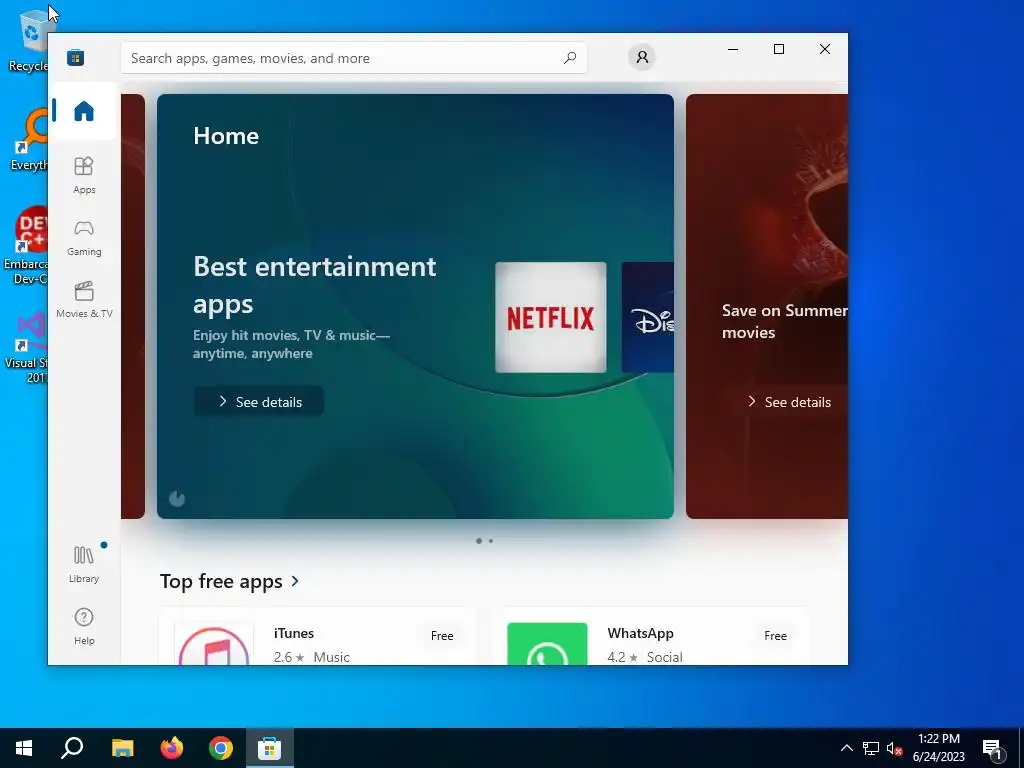Show hidden system tray icons
The height and width of the screenshot is (768, 1024).
tap(846, 748)
